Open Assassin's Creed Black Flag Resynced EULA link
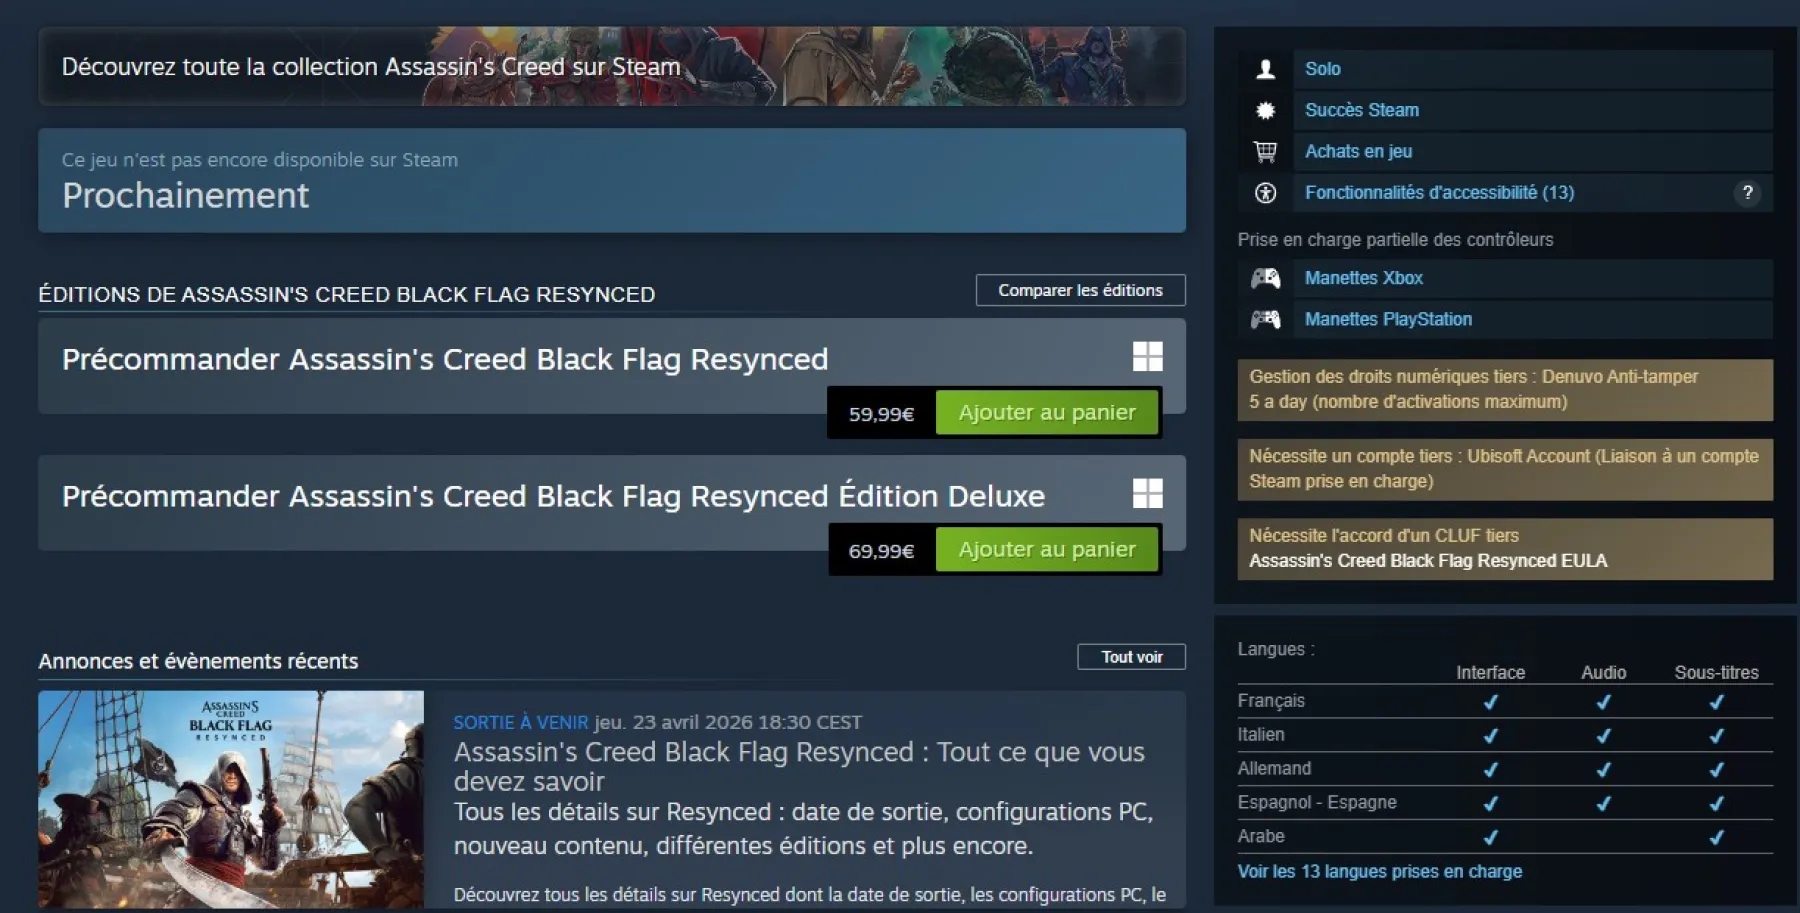The image size is (1800, 913). [1428, 561]
